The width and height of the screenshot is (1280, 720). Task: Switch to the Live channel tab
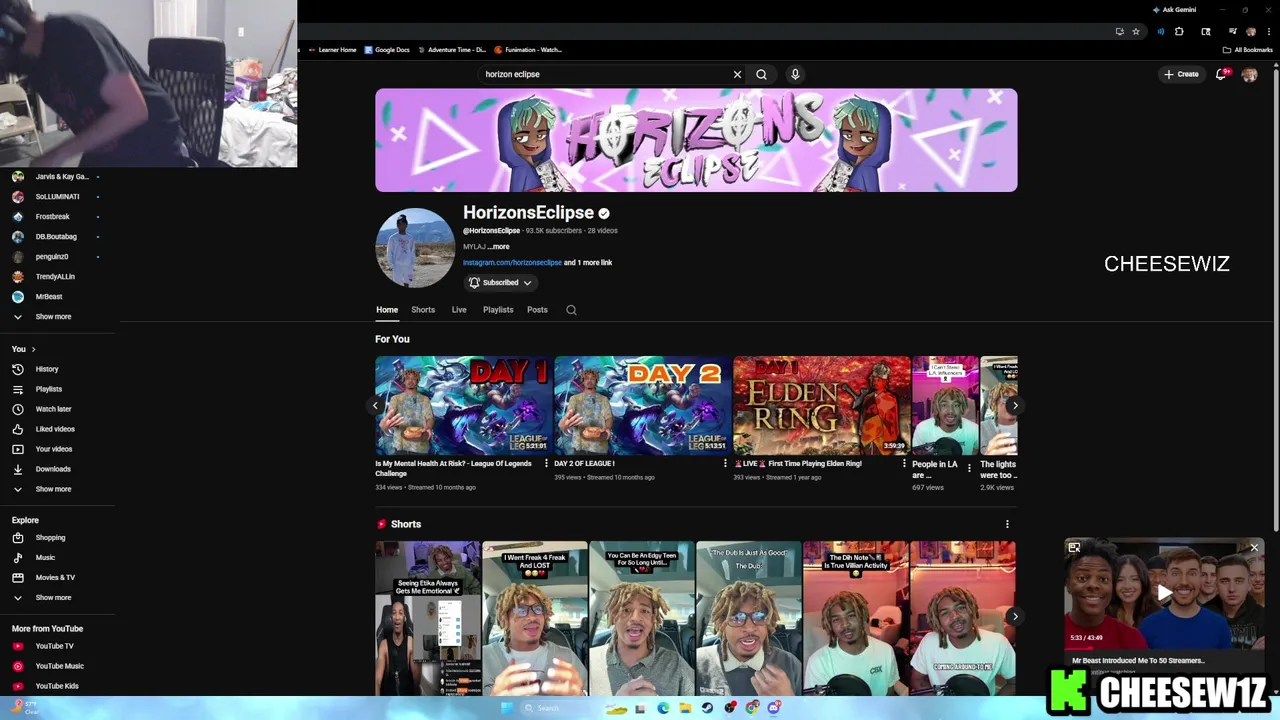pyautogui.click(x=459, y=310)
